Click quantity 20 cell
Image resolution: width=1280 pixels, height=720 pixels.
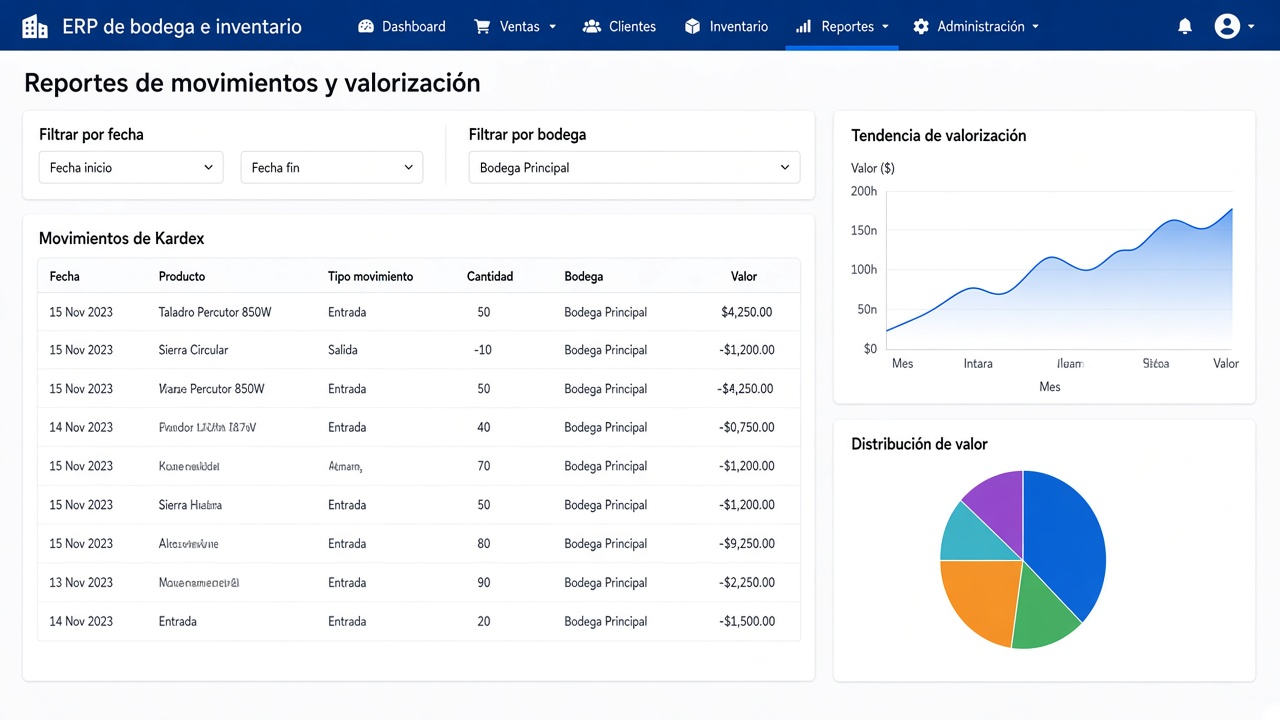pos(484,621)
